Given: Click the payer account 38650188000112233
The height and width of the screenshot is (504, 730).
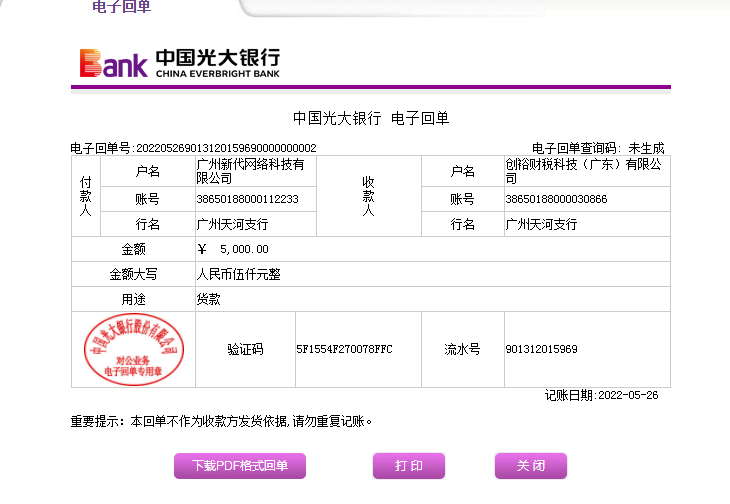Looking at the screenshot, I should pyautogui.click(x=247, y=199).
